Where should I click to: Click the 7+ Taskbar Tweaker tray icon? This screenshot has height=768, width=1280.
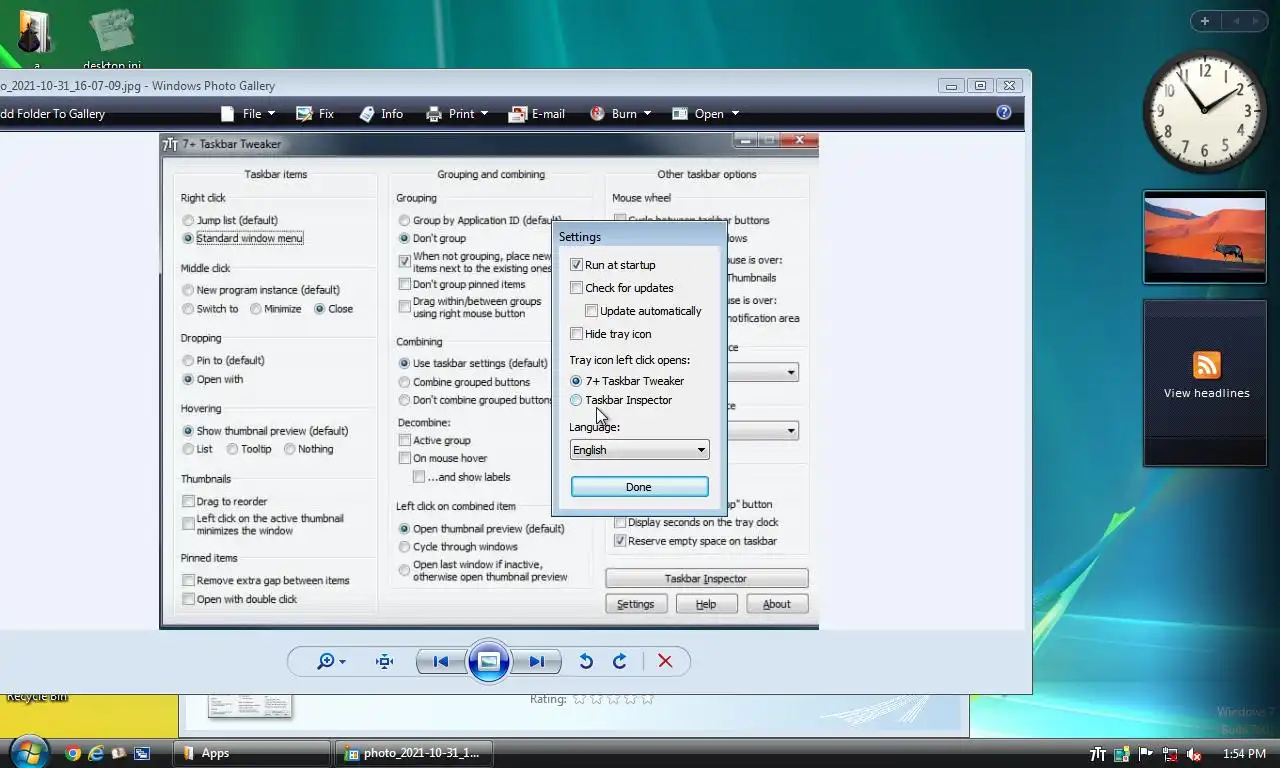point(1098,754)
